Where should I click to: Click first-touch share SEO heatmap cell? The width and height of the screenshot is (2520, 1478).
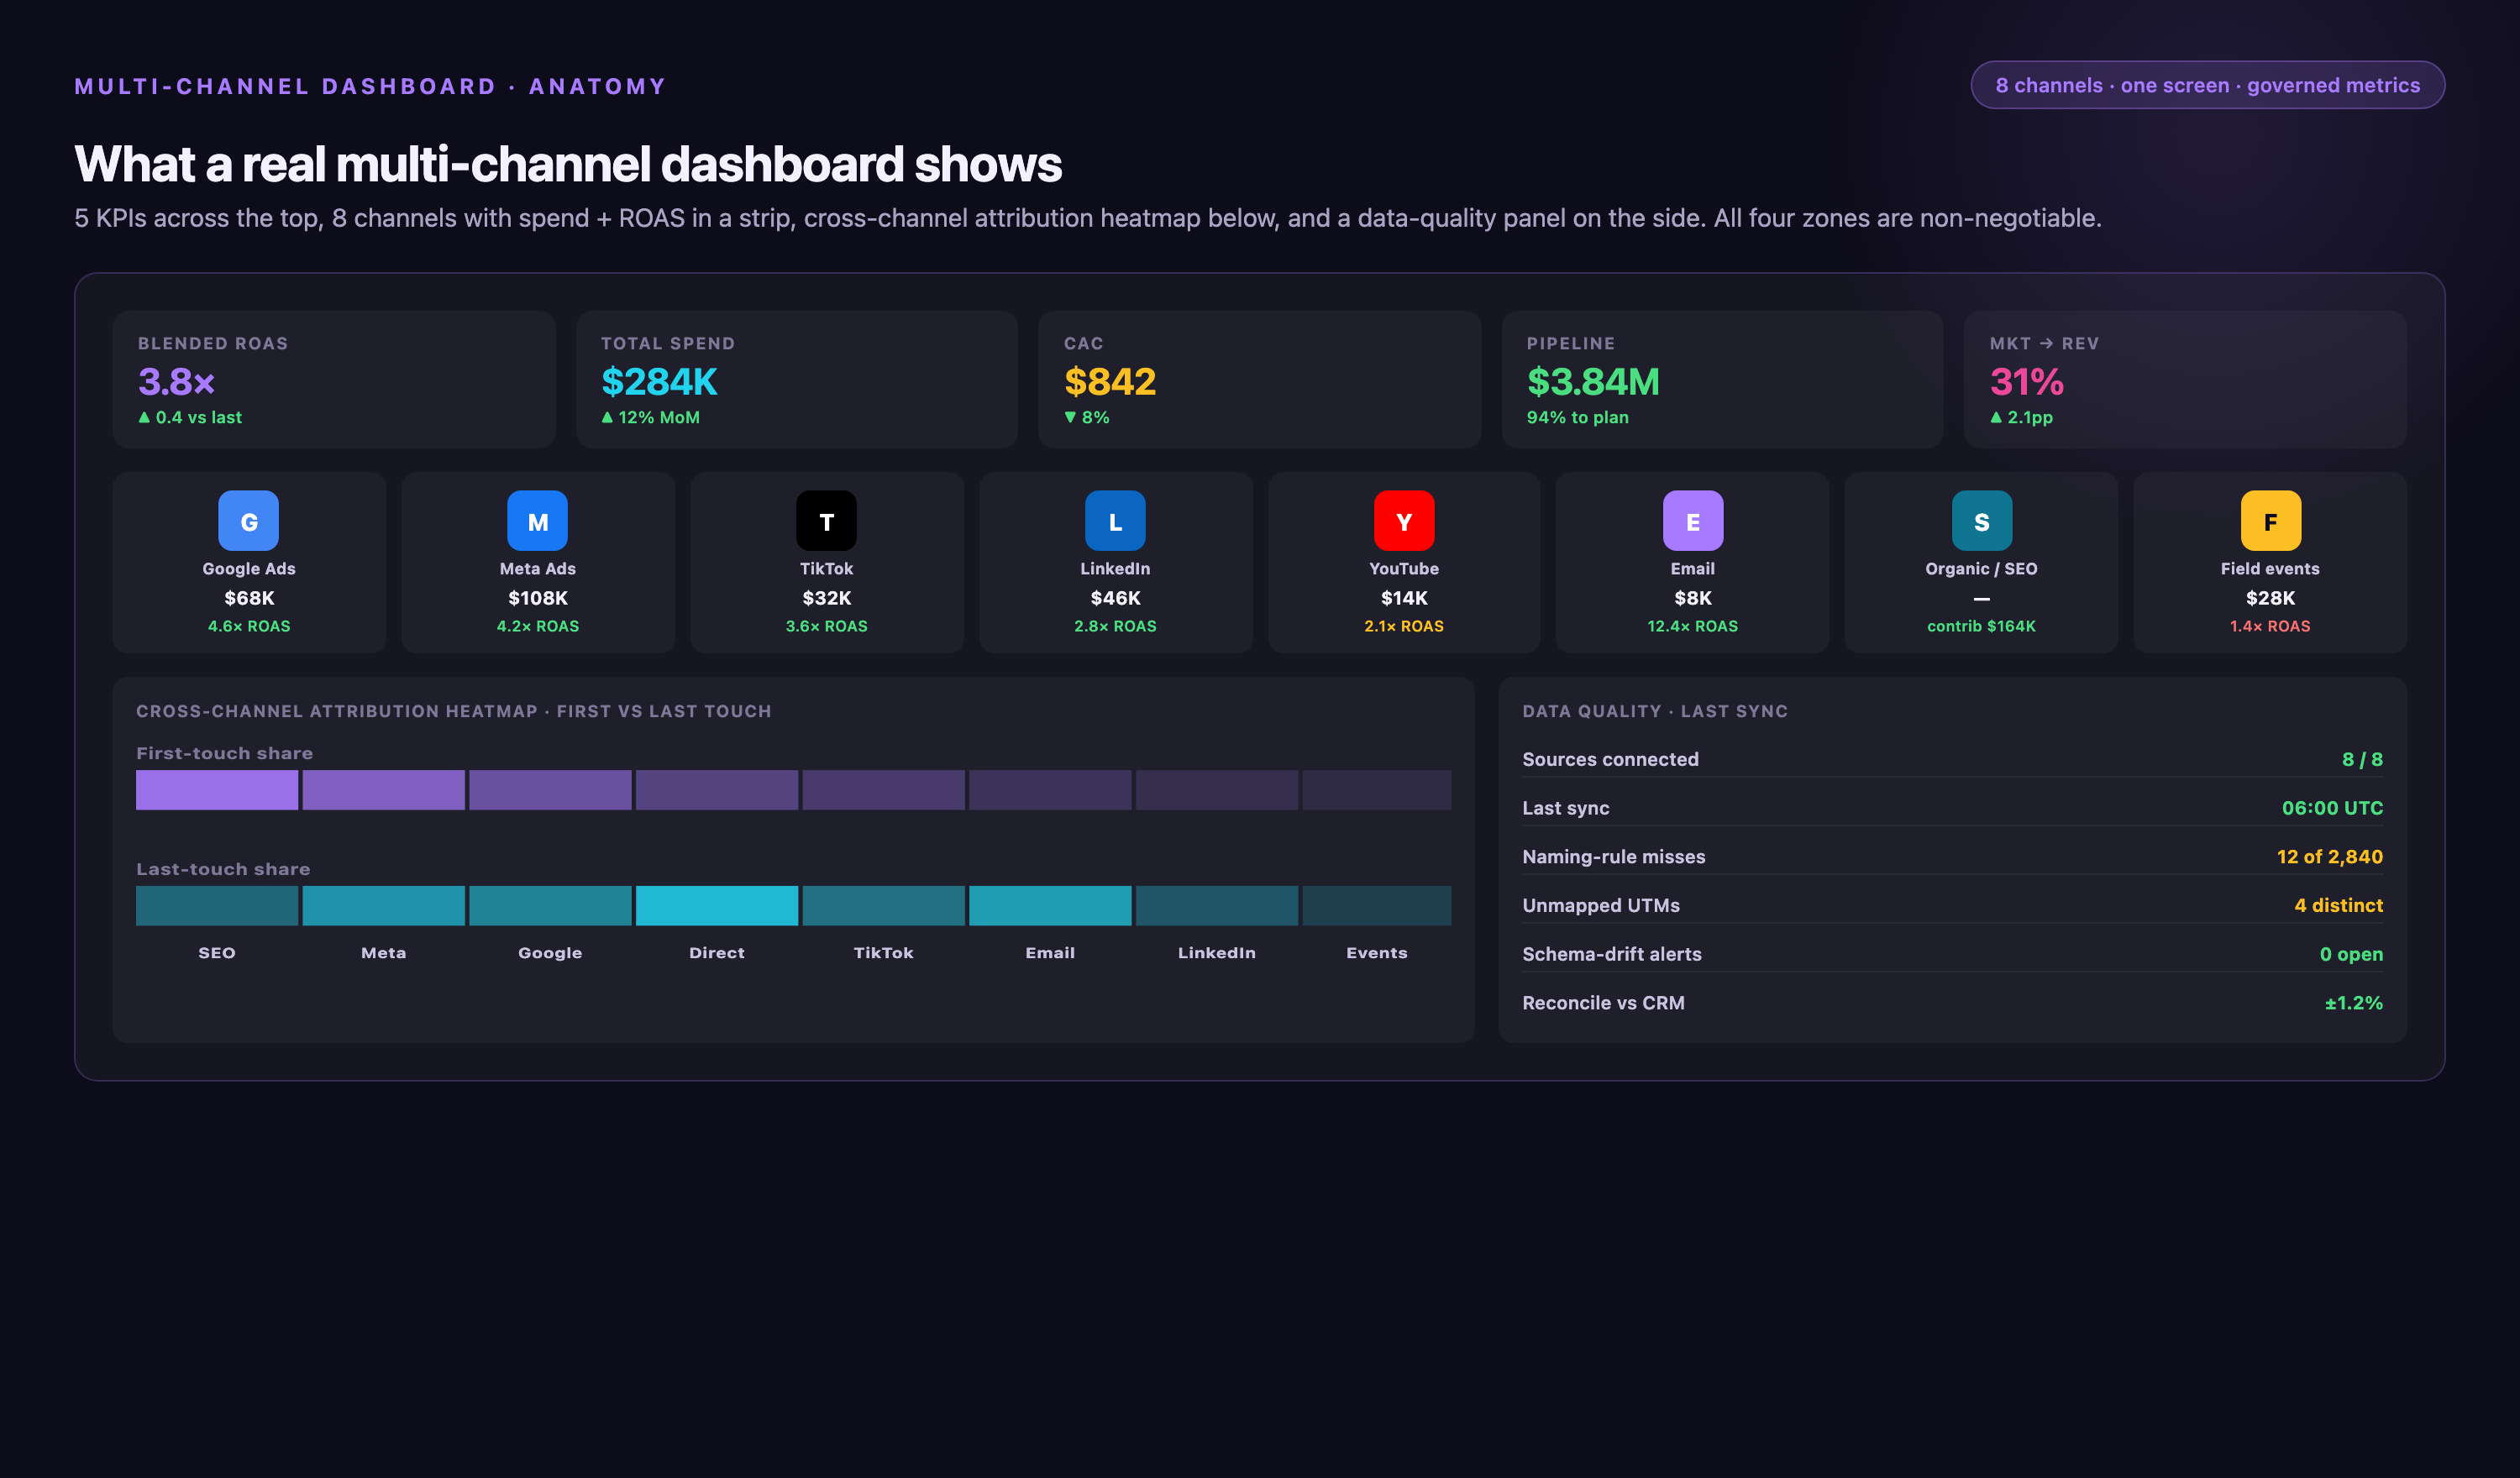(217, 790)
